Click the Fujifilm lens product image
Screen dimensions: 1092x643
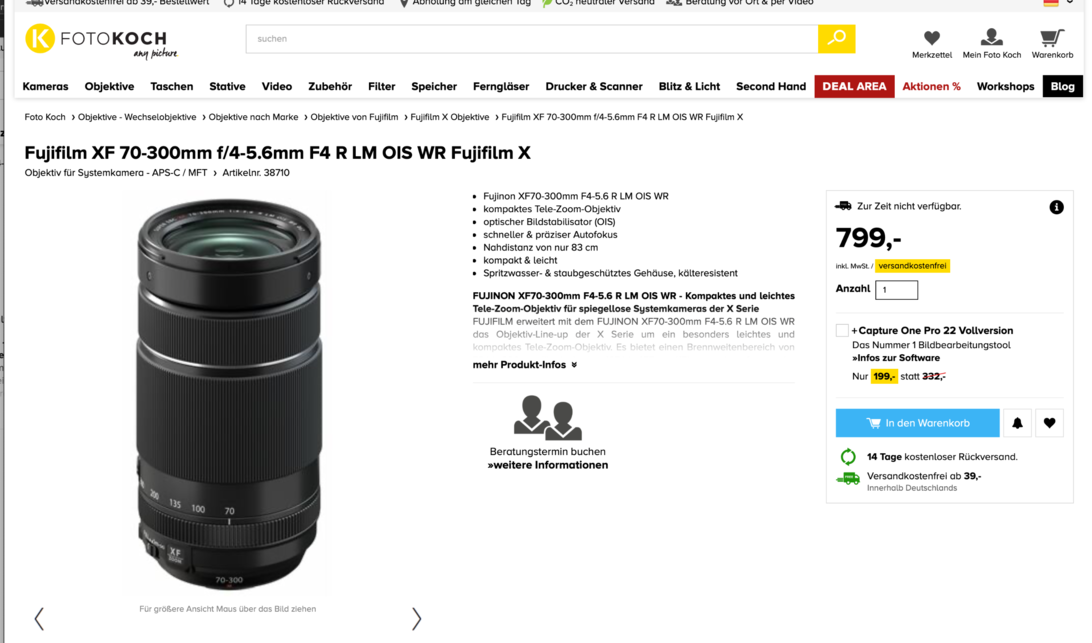click(229, 394)
